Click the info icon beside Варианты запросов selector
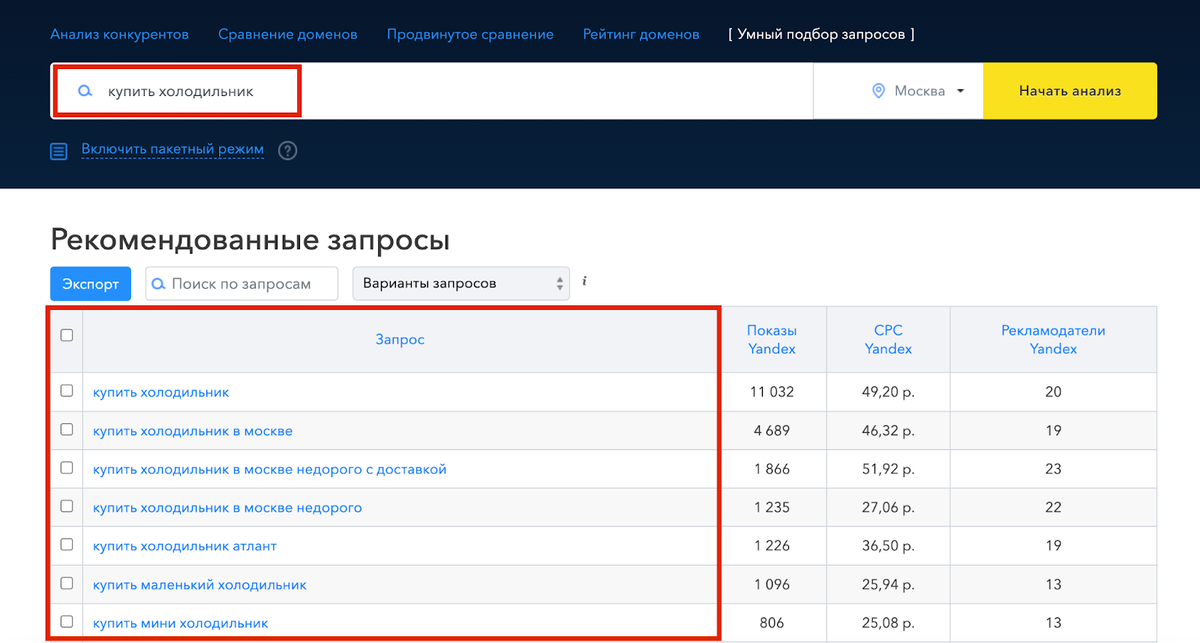The height and width of the screenshot is (643, 1200). pos(583,281)
